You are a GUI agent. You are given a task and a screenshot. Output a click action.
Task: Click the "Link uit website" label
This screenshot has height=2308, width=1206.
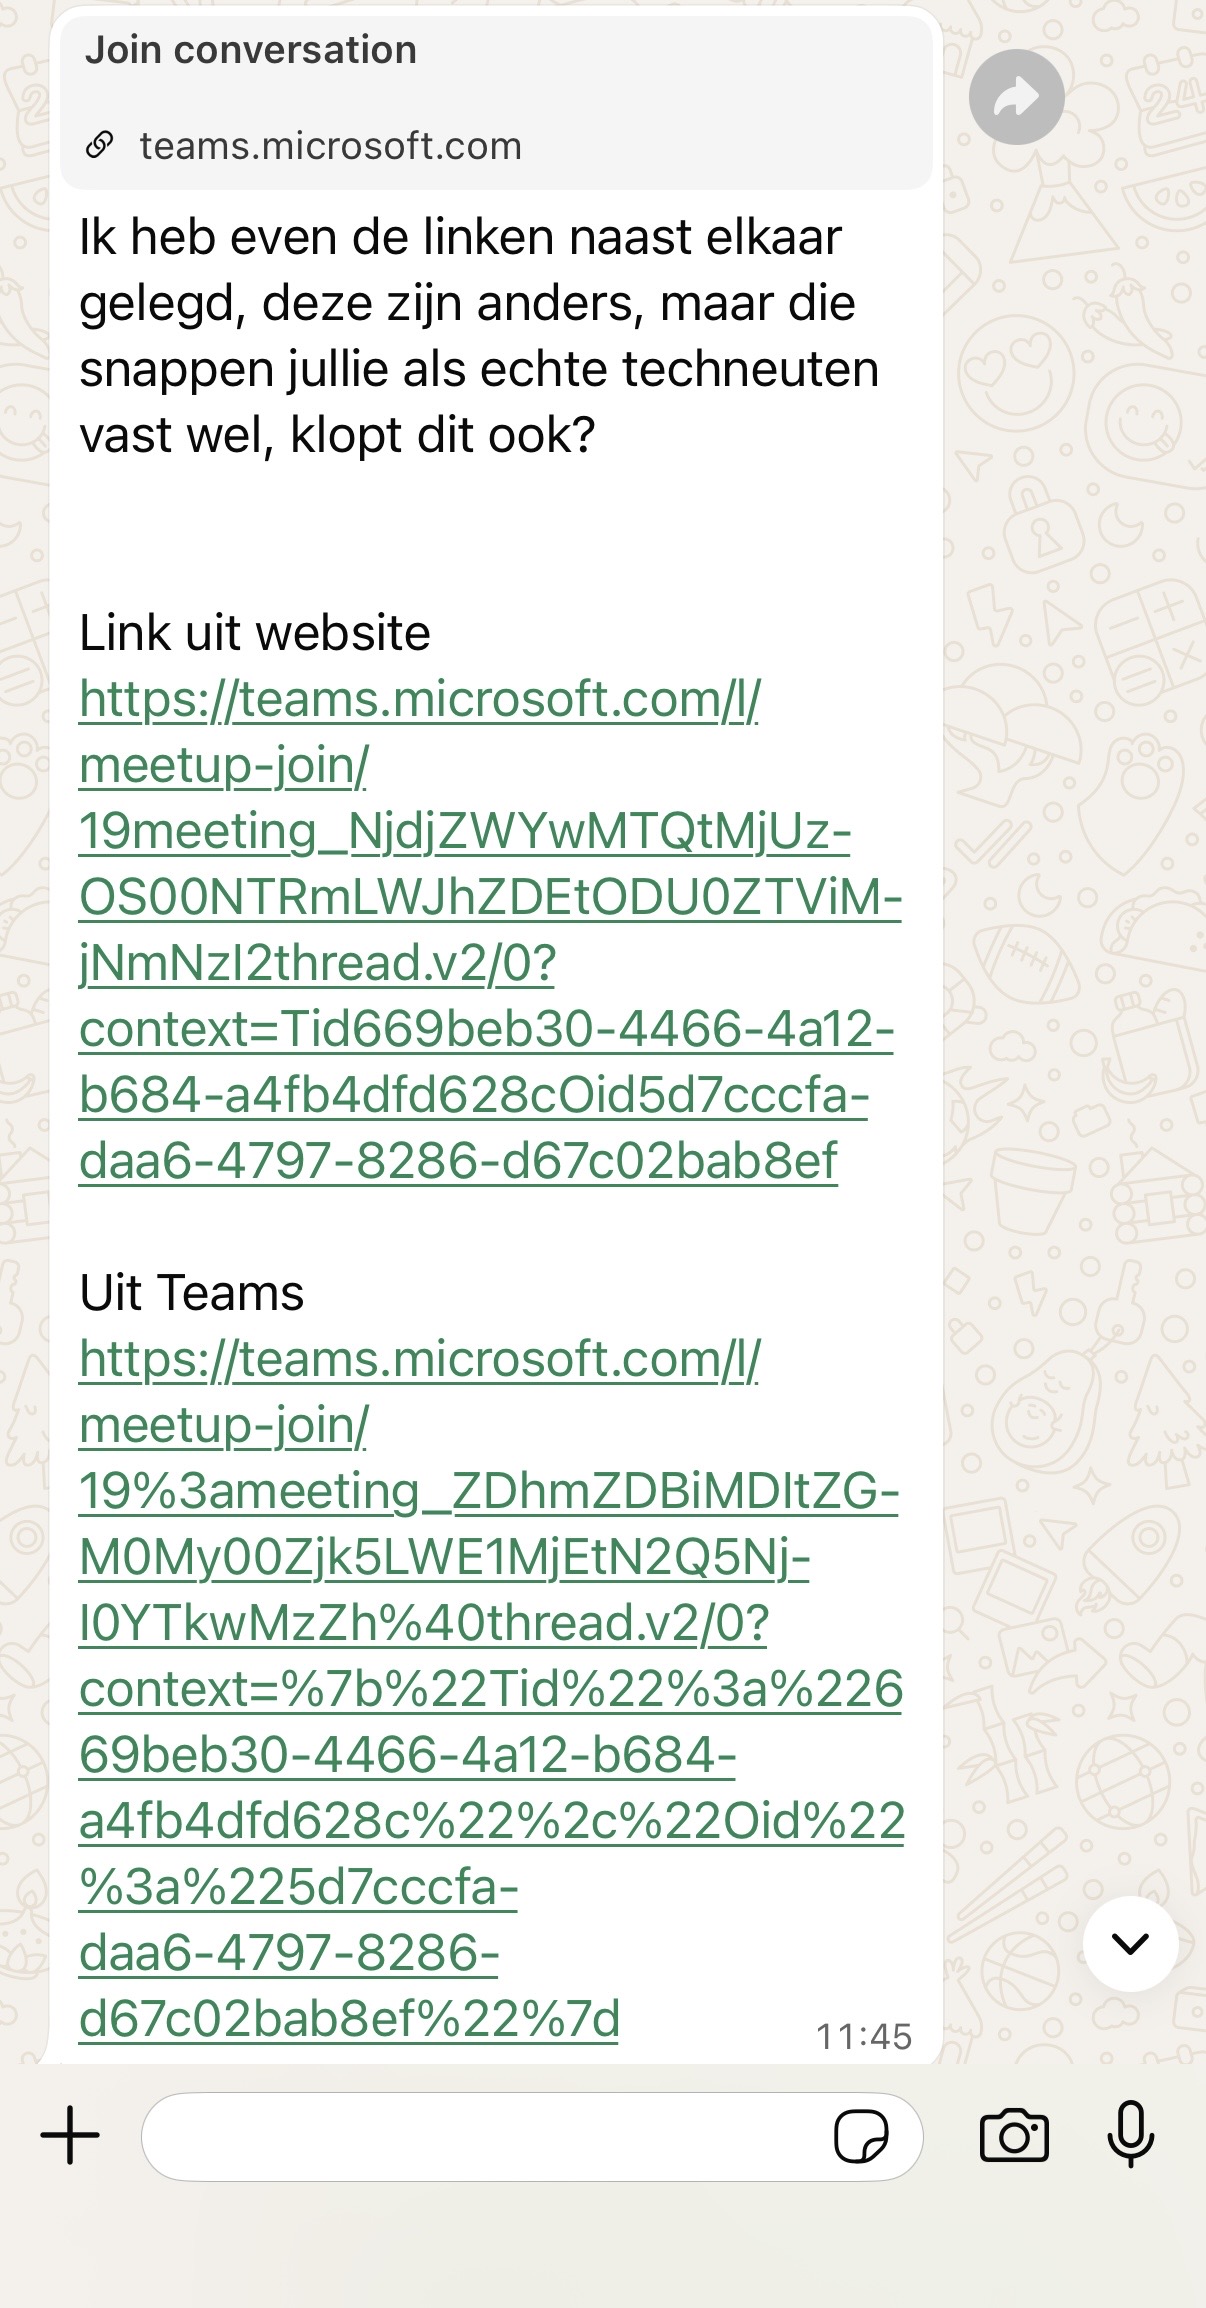pos(255,633)
